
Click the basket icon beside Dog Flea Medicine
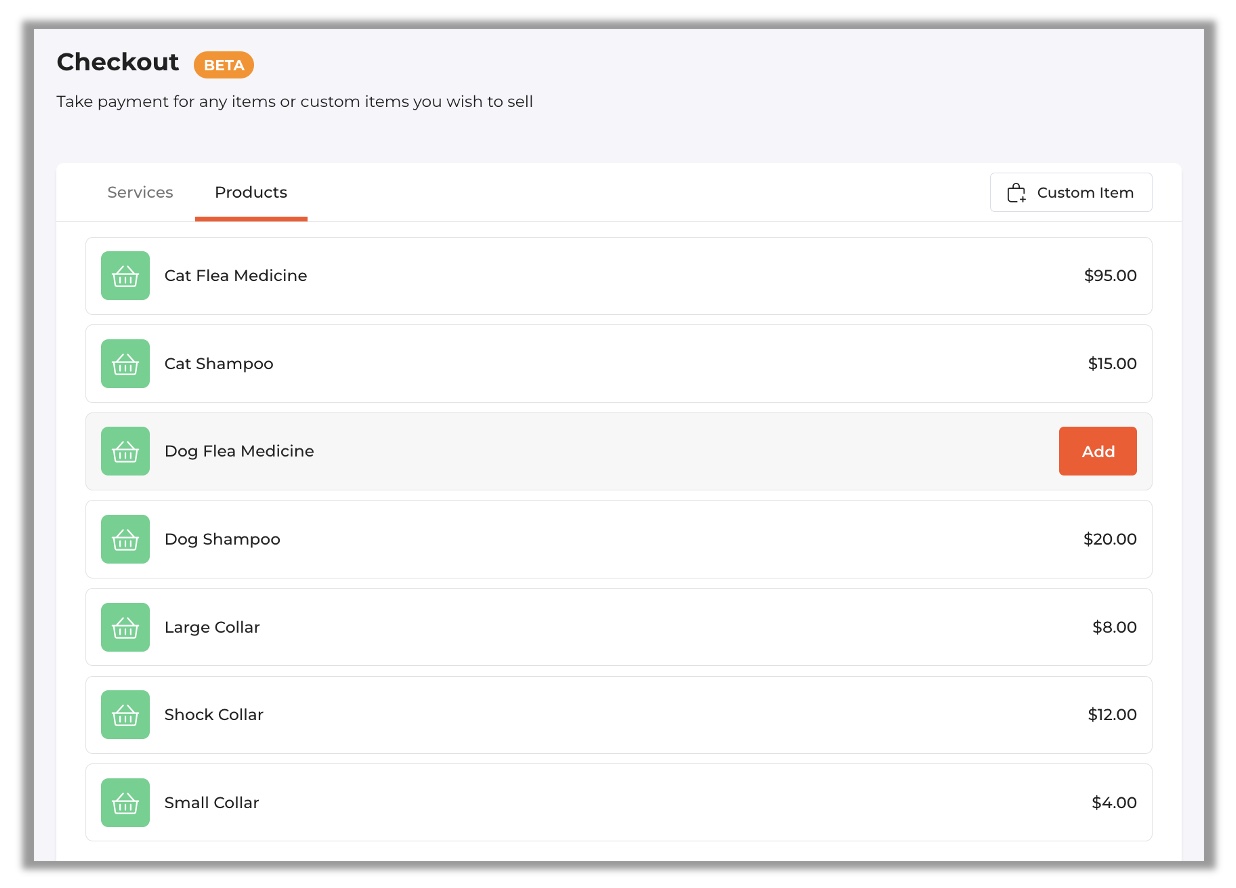coord(125,451)
